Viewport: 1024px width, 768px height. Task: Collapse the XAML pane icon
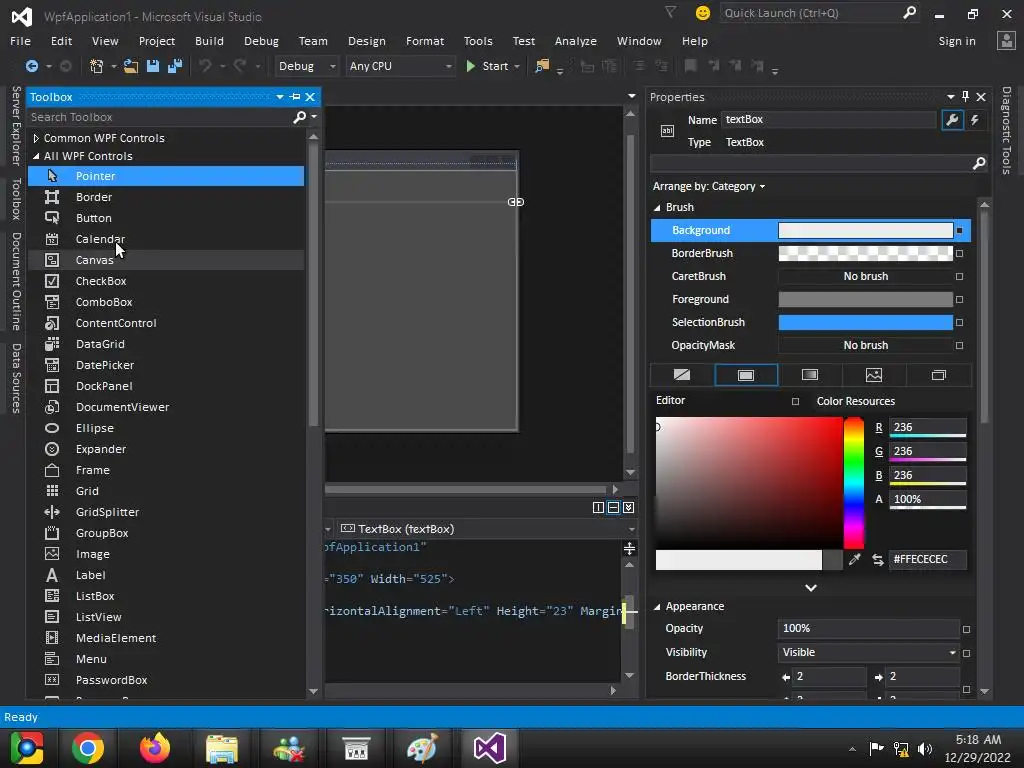pyautogui.click(x=628, y=507)
